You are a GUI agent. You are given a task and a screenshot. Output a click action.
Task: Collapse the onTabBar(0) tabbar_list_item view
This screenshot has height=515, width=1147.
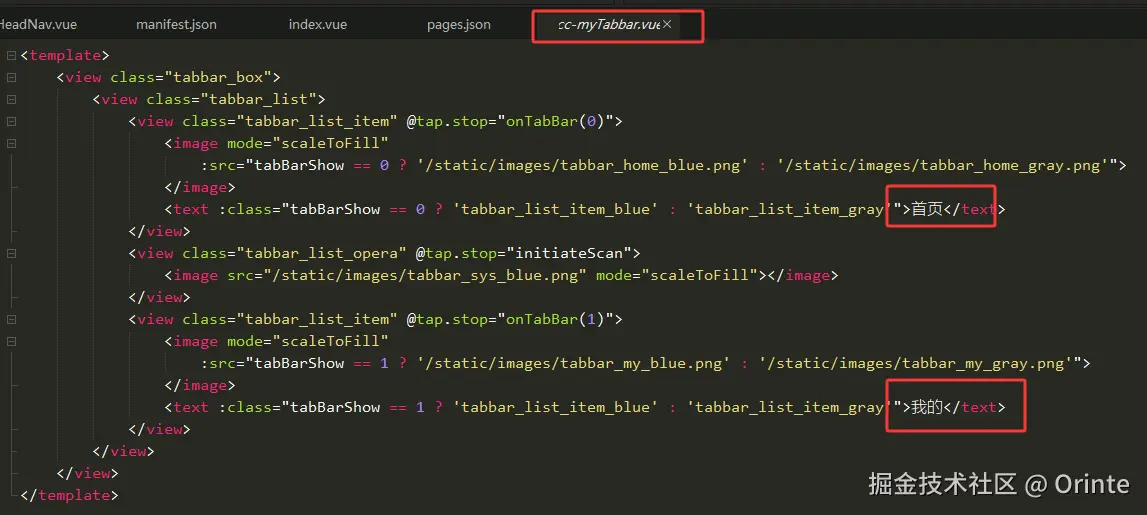11,121
